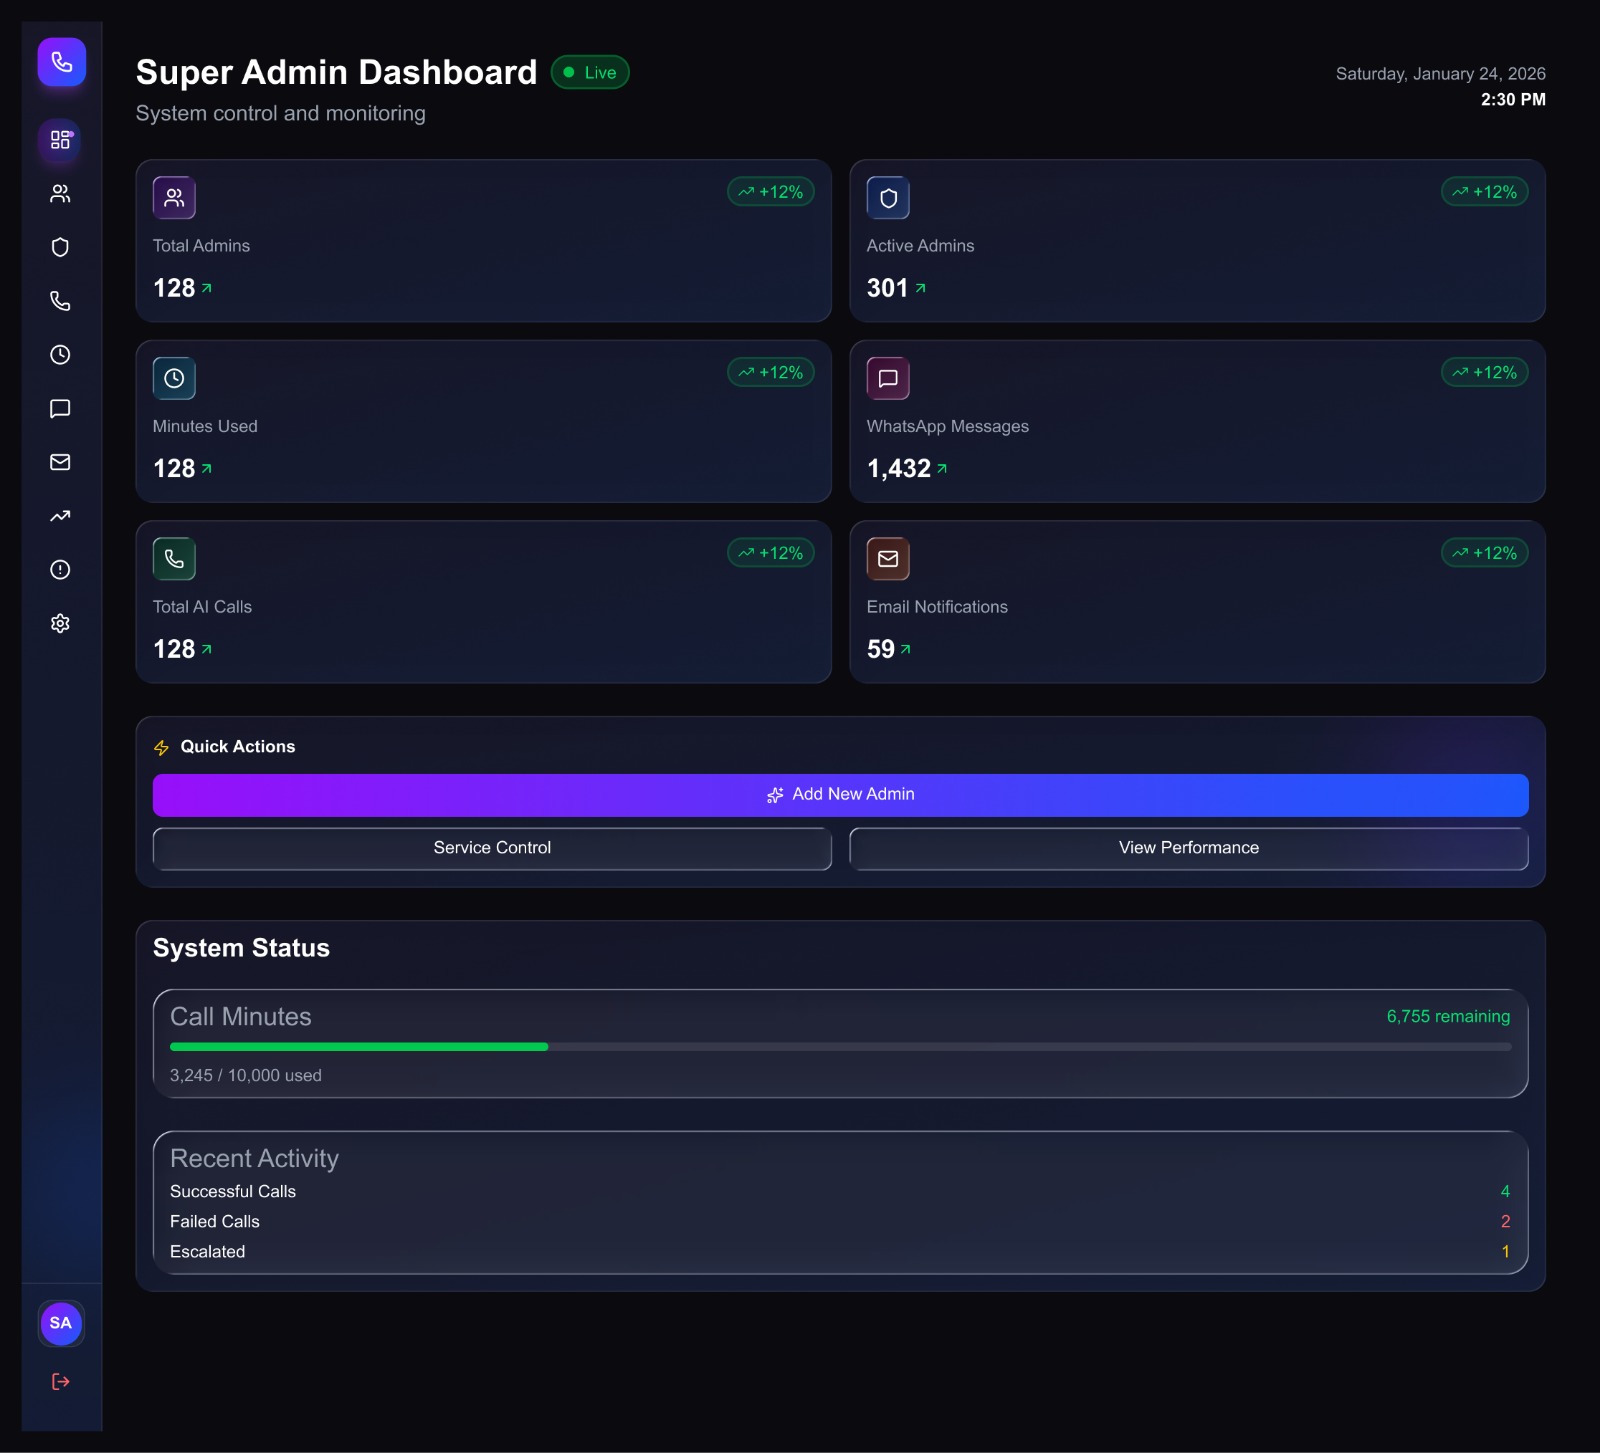Open the Security shield icon in sidebar
This screenshot has height=1453, width=1600.
pyautogui.click(x=60, y=247)
